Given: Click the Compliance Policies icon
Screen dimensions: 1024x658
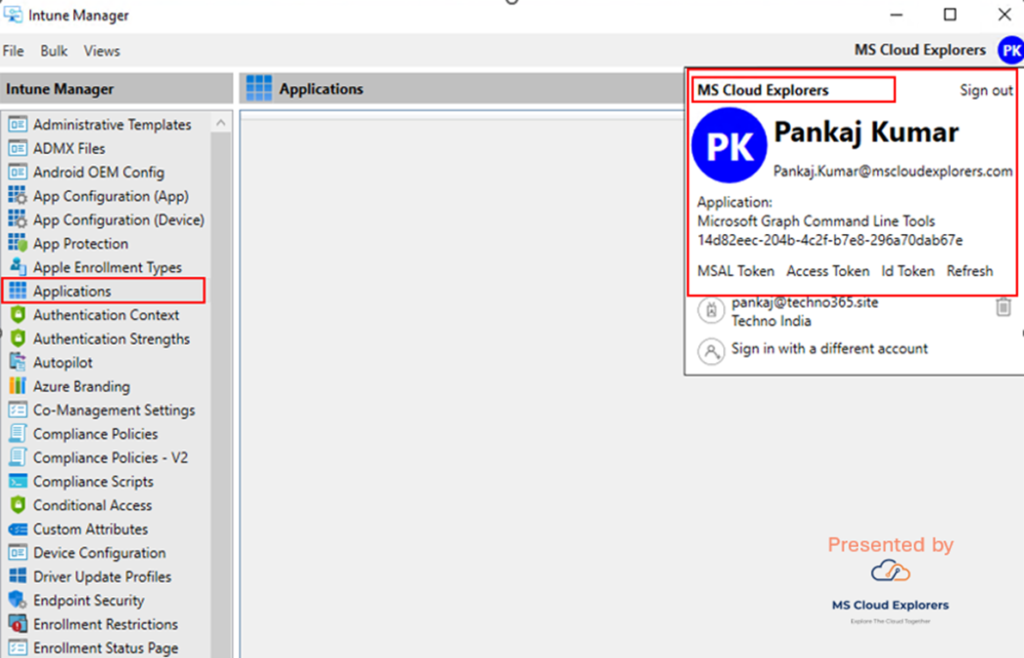Looking at the screenshot, I should (x=18, y=434).
